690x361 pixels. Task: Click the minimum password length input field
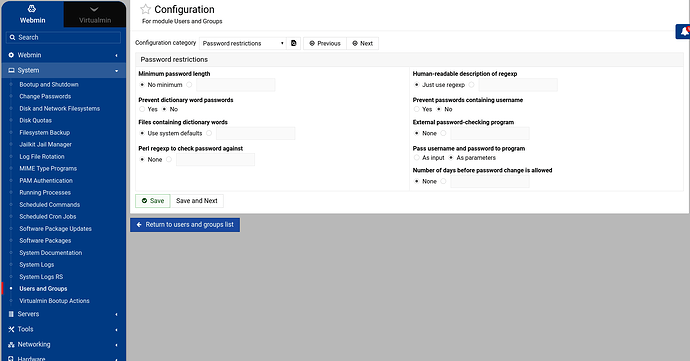[235, 85]
